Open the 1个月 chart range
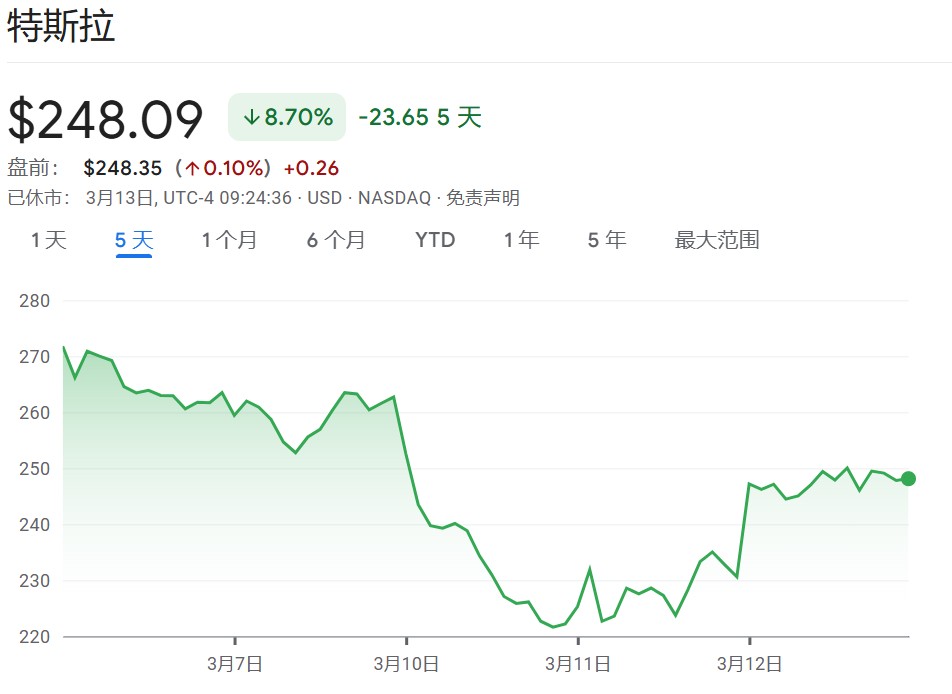952x694 pixels. point(230,240)
